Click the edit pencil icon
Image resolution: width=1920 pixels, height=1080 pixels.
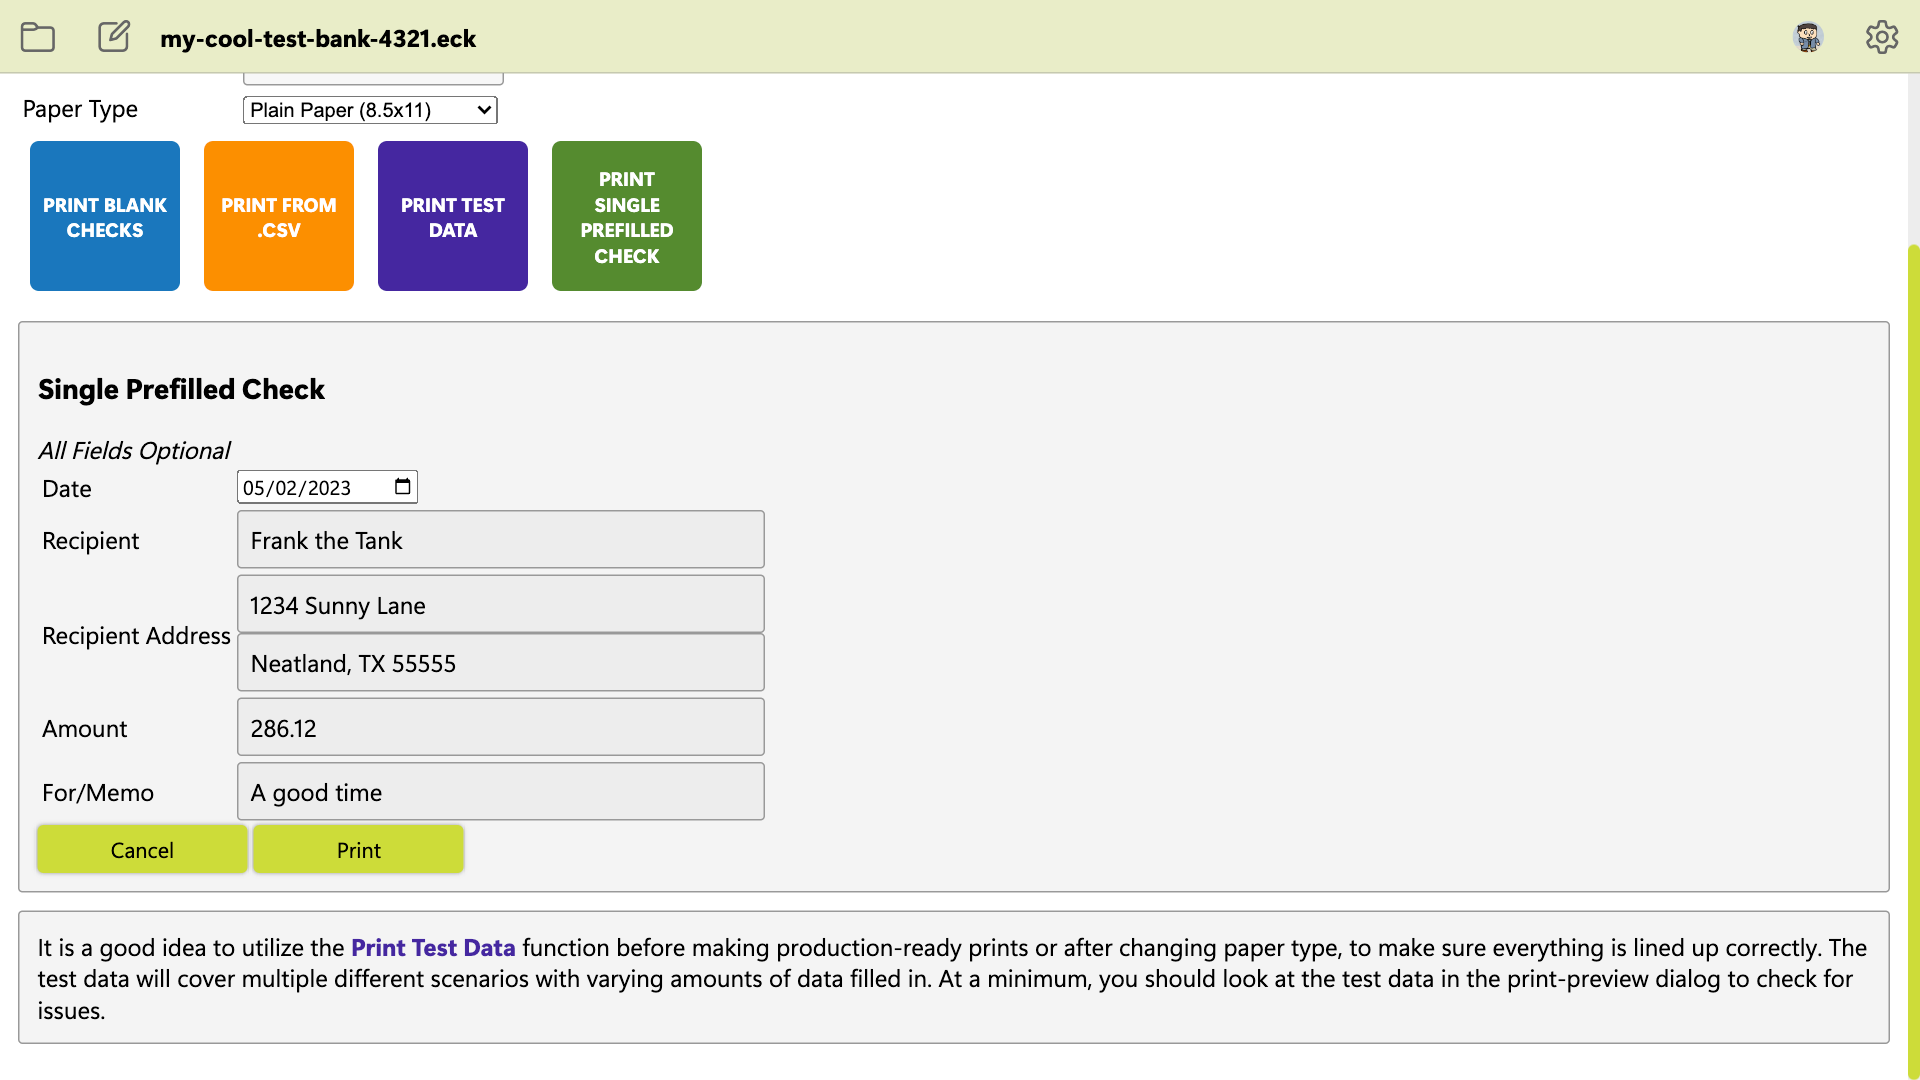pyautogui.click(x=114, y=36)
